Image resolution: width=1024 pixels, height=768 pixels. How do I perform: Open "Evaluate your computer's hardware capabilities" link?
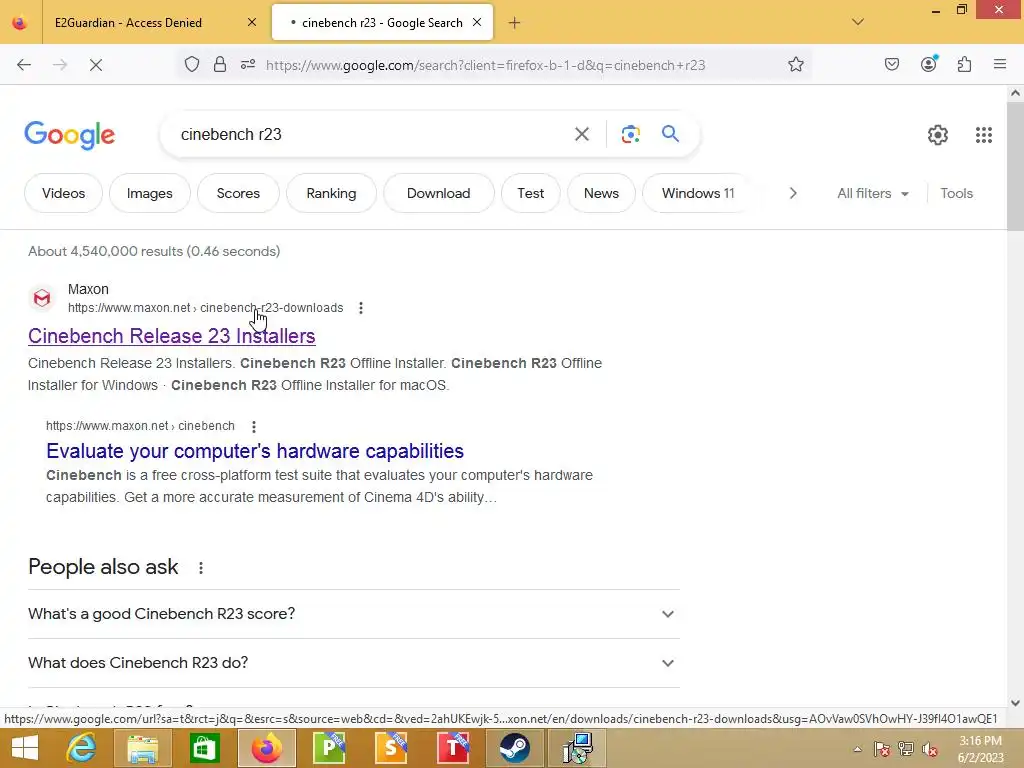255,451
